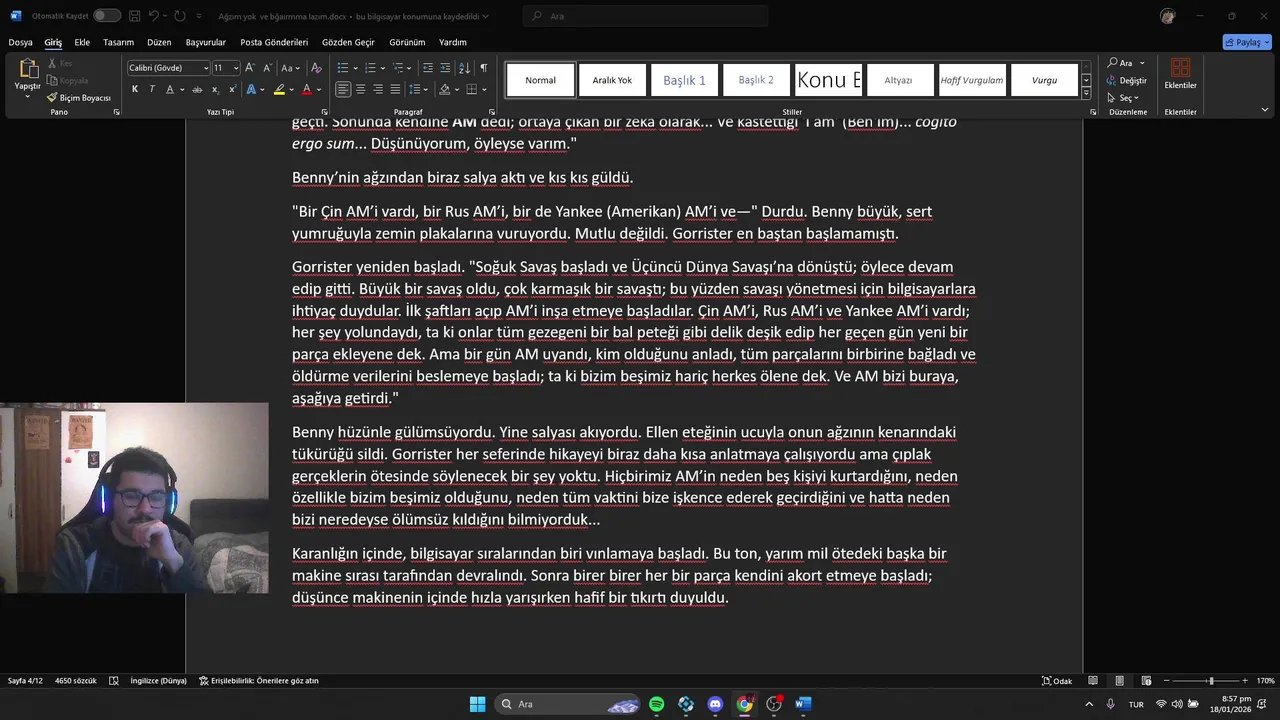Click the Sayfa 4/12 page indicator
This screenshot has height=720, width=1280.
(x=25, y=681)
